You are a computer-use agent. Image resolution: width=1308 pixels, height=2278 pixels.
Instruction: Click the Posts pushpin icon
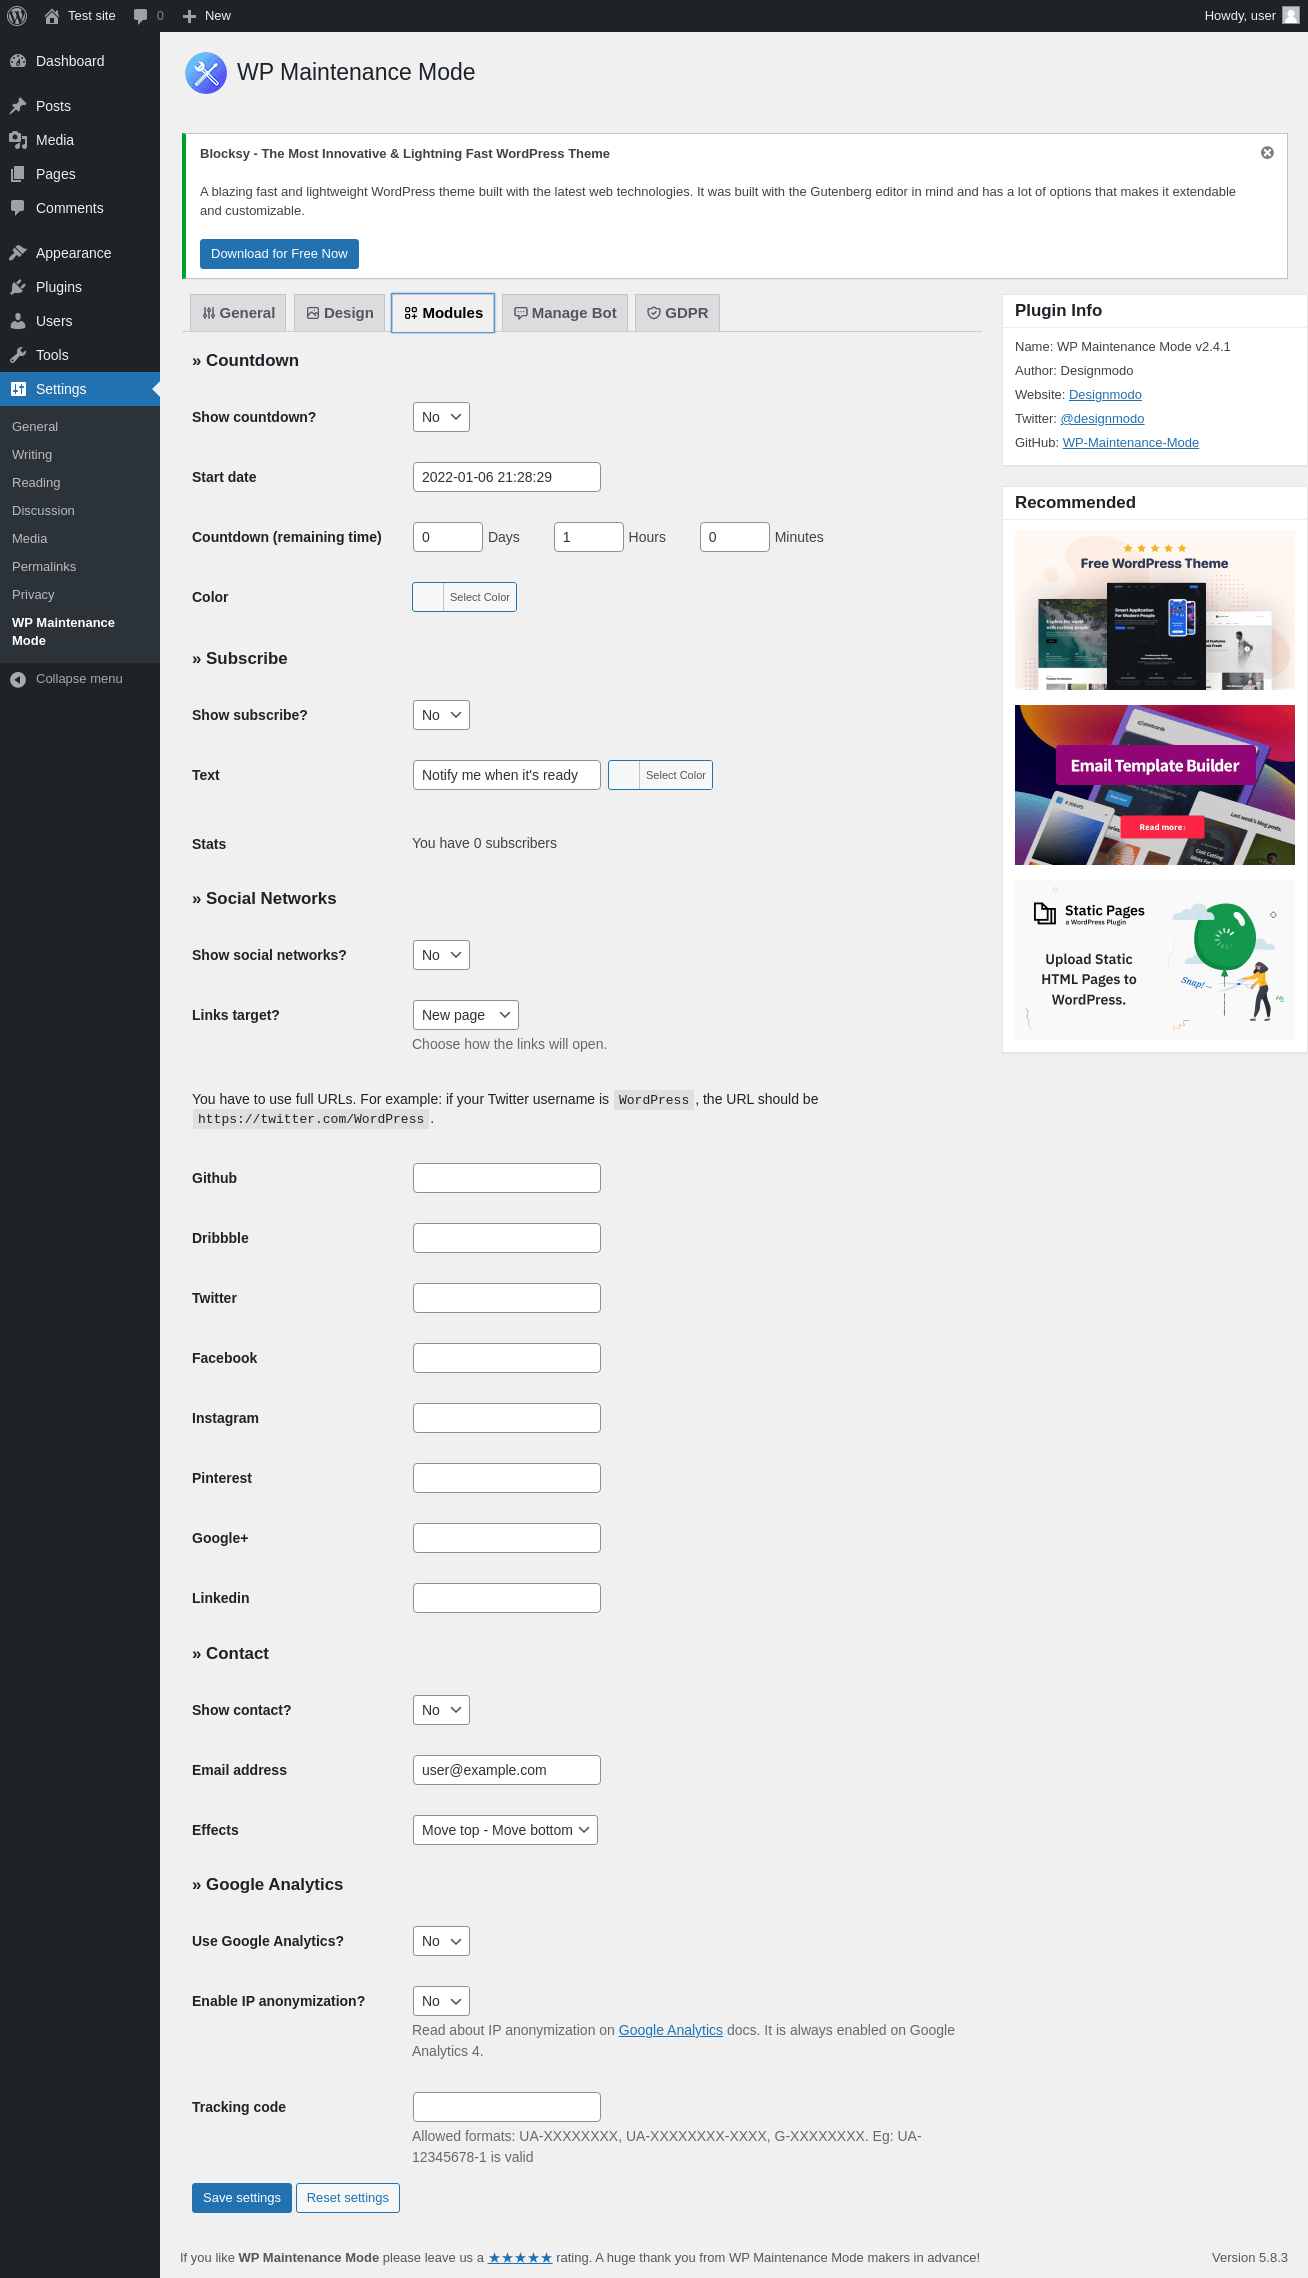coord(18,106)
